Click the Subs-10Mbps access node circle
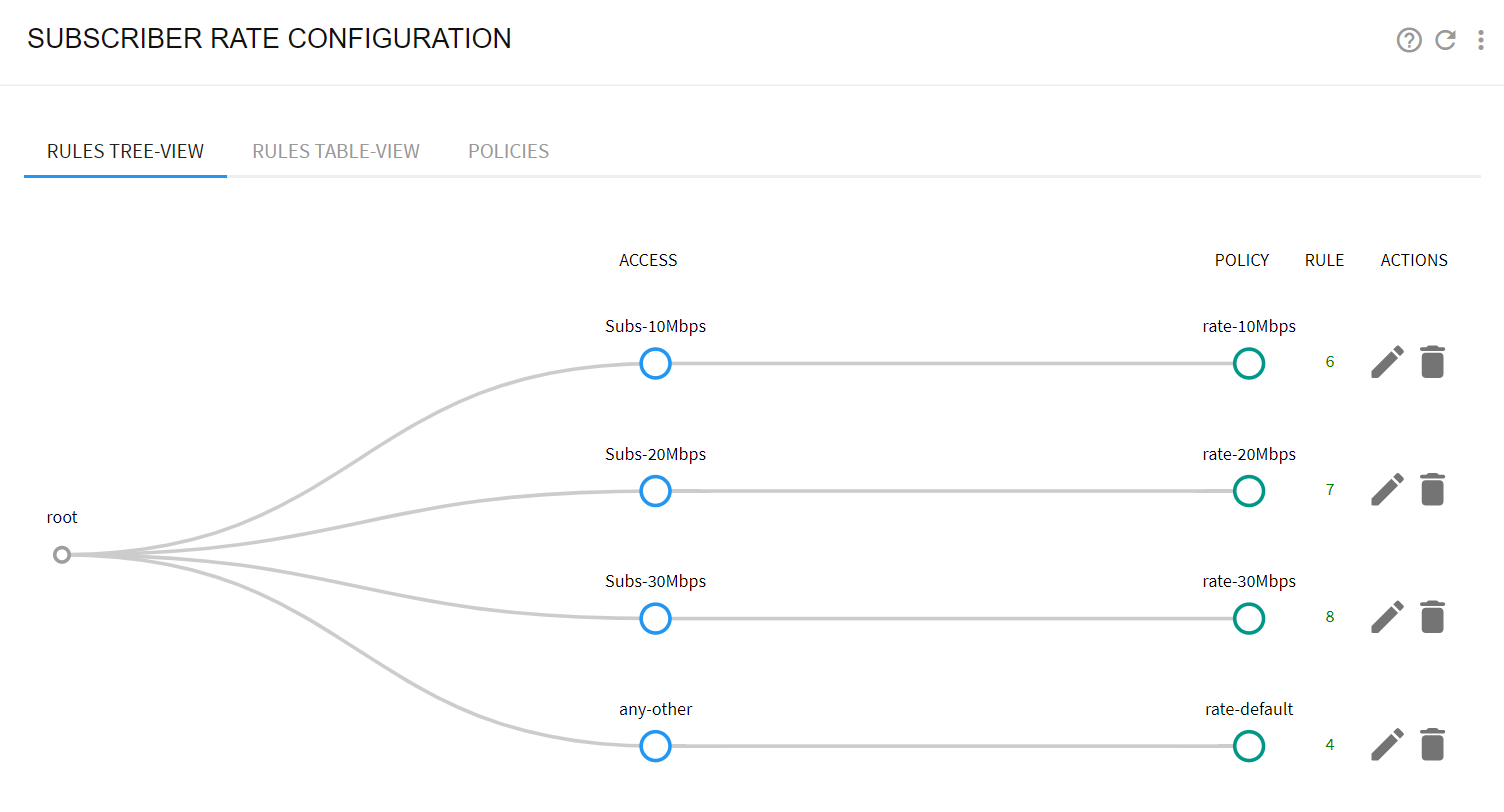1504x812 pixels. [x=655, y=363]
